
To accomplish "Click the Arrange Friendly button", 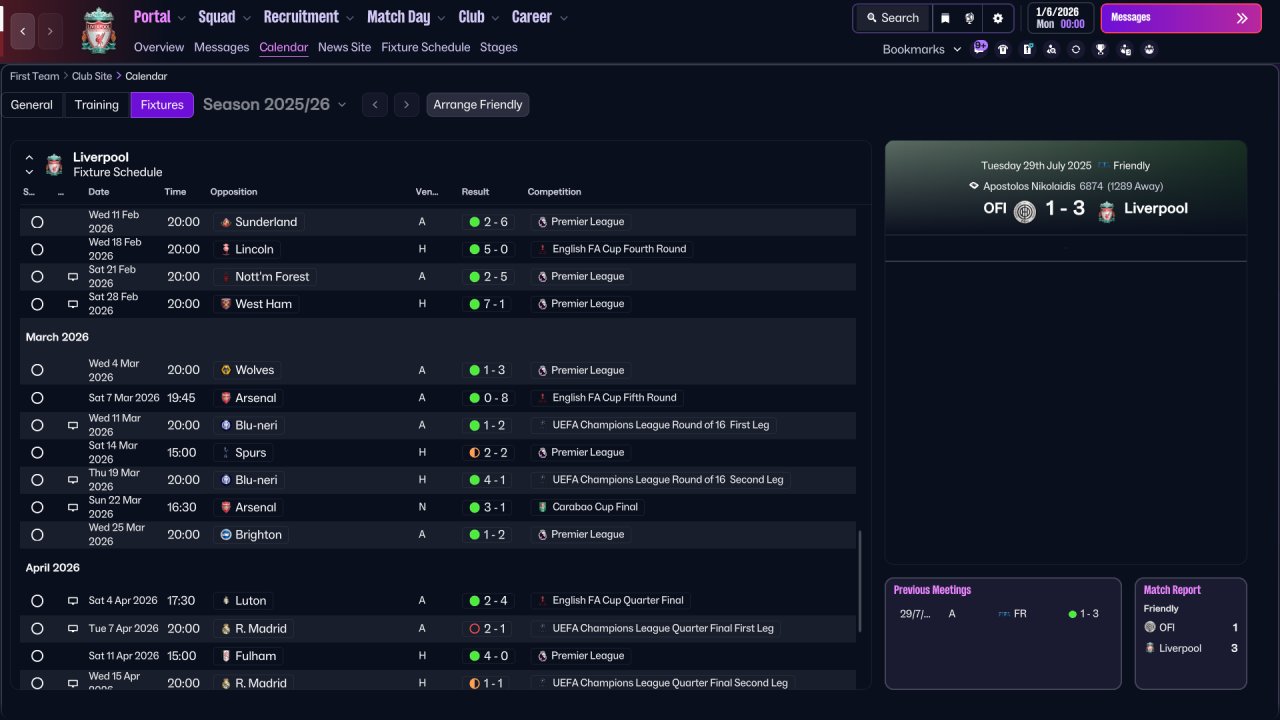I will click(478, 104).
